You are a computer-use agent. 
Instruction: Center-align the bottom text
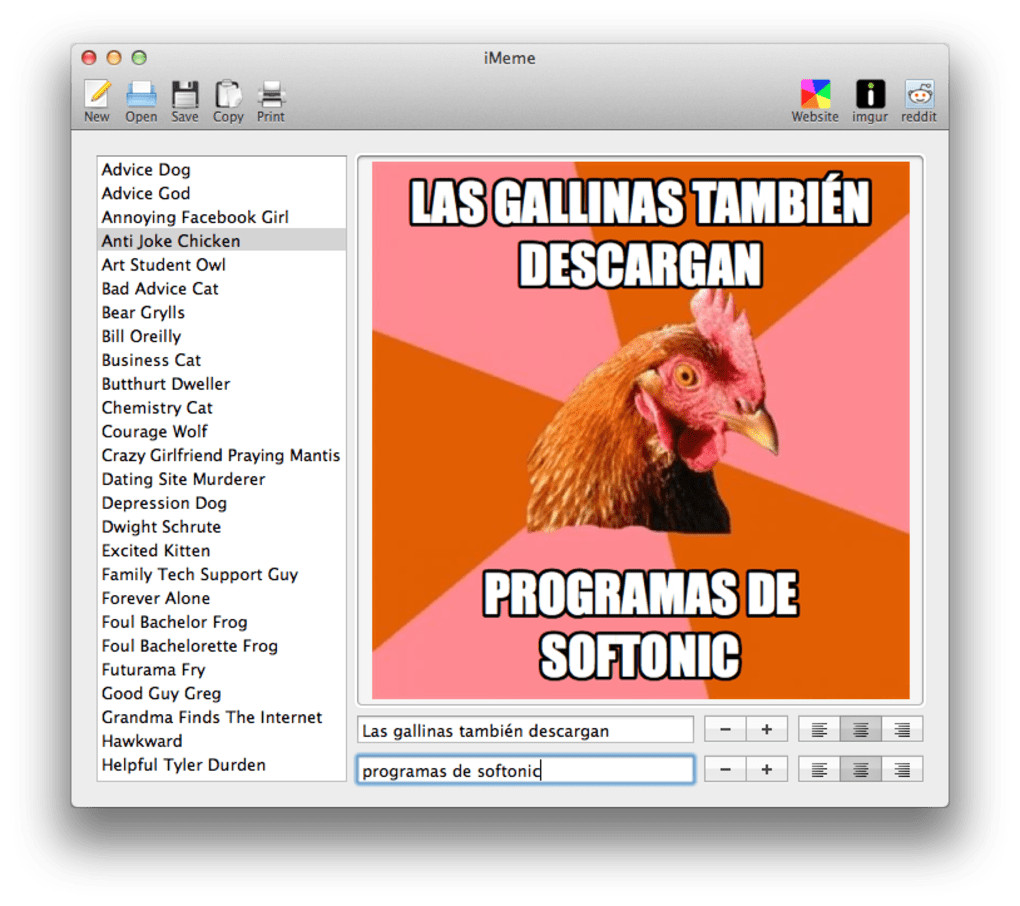pos(861,769)
